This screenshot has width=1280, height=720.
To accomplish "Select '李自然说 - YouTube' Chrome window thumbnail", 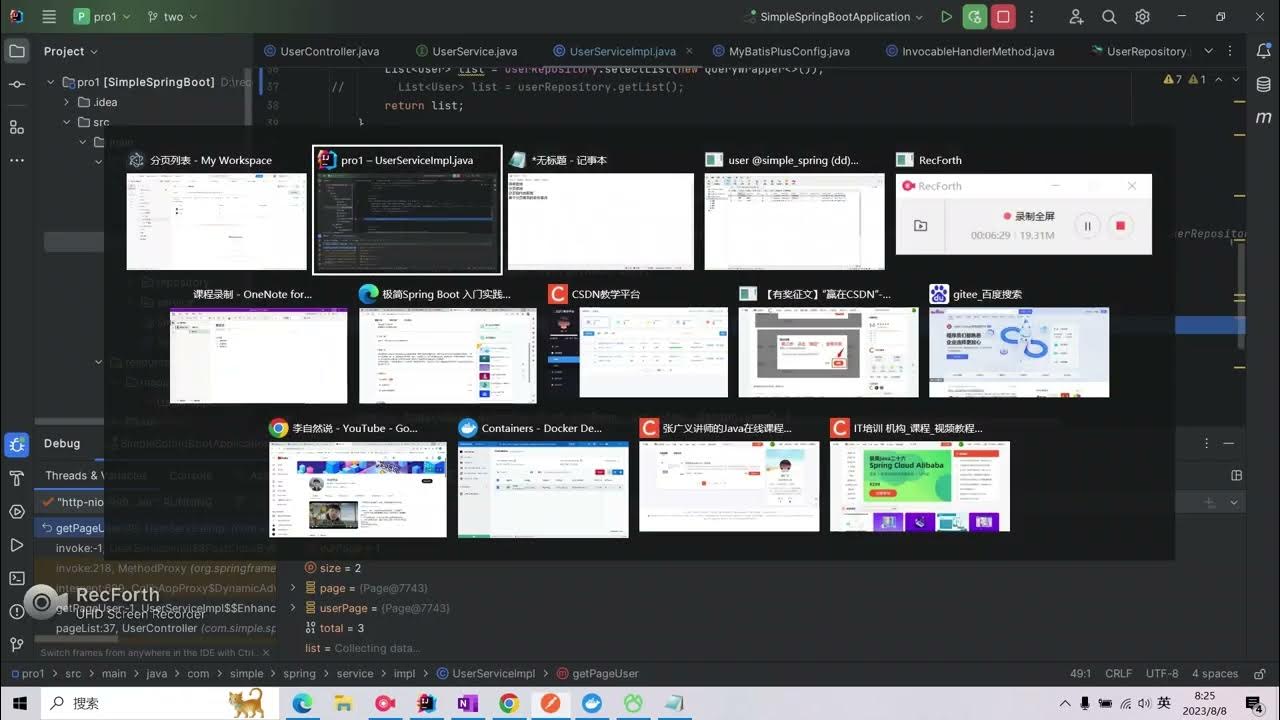I will pyautogui.click(x=357, y=478).
